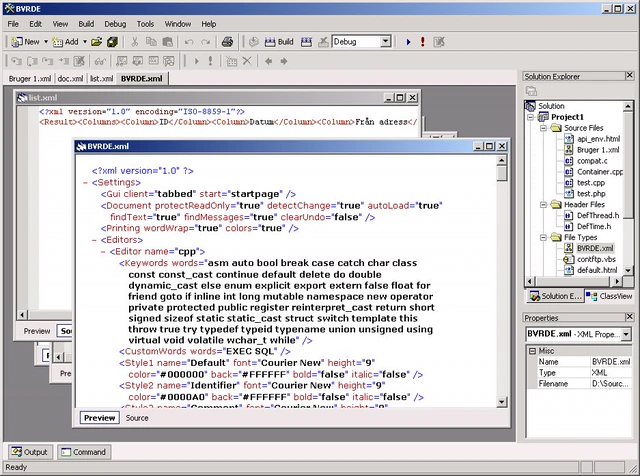
Task: Show the Command panel
Action: 84,452
